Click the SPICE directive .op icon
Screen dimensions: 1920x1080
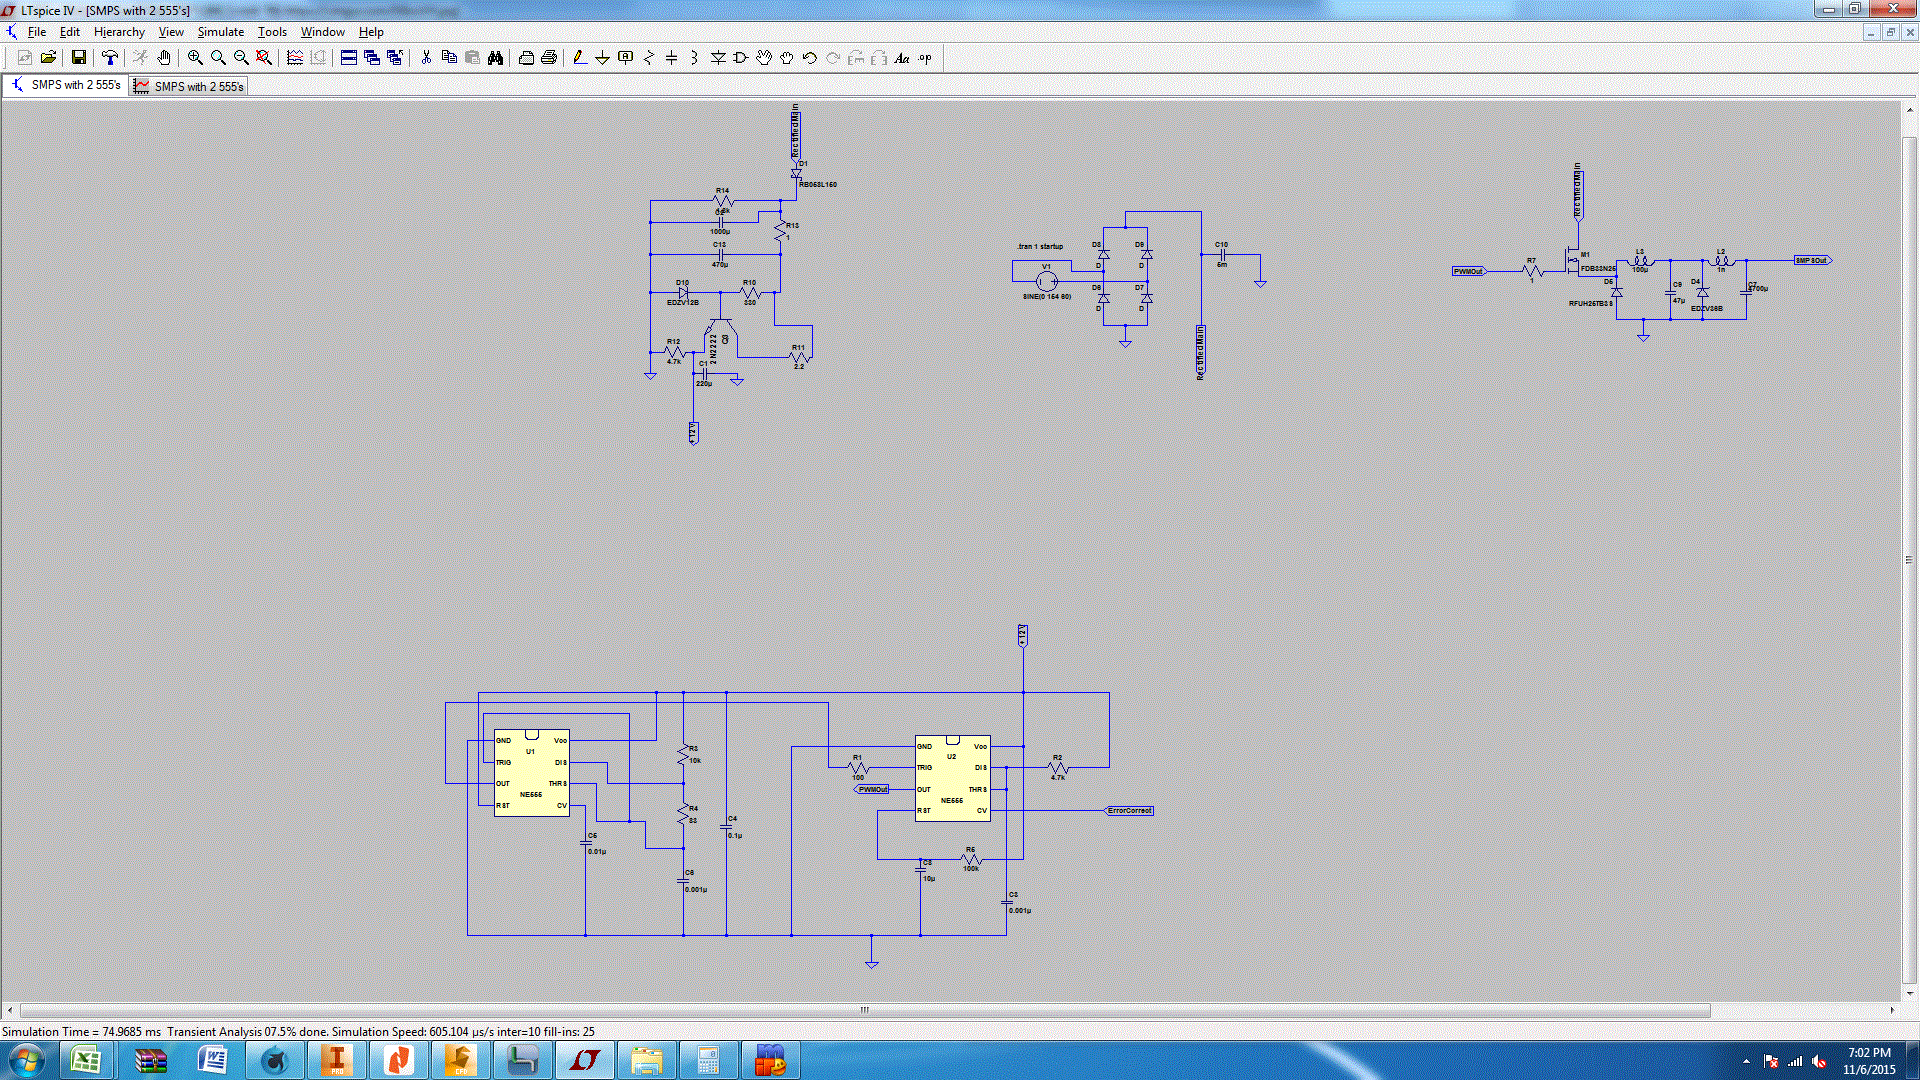click(925, 58)
